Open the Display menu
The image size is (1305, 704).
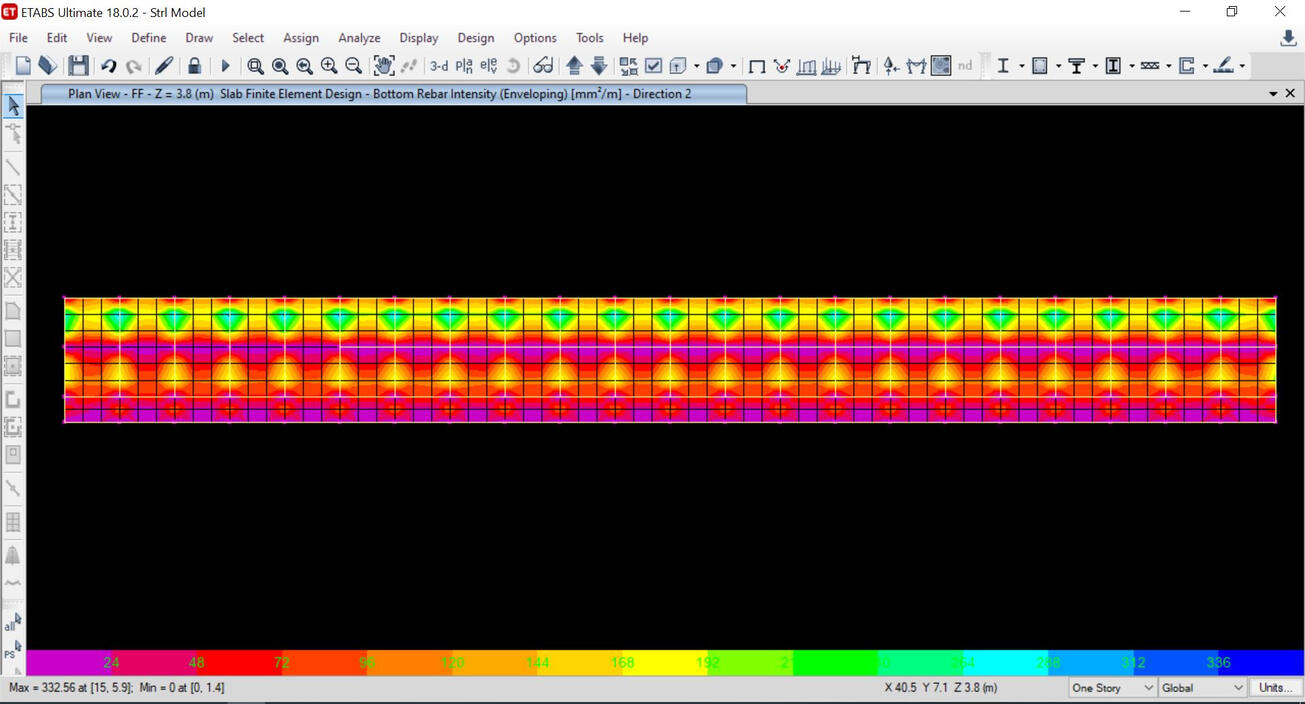click(x=418, y=38)
